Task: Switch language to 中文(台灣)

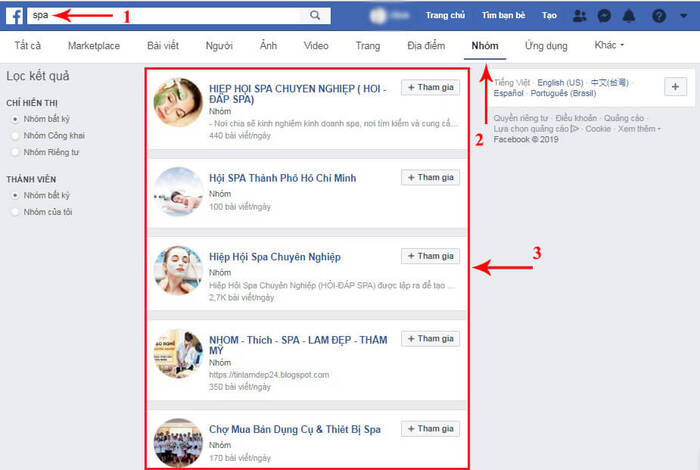Action: (610, 83)
